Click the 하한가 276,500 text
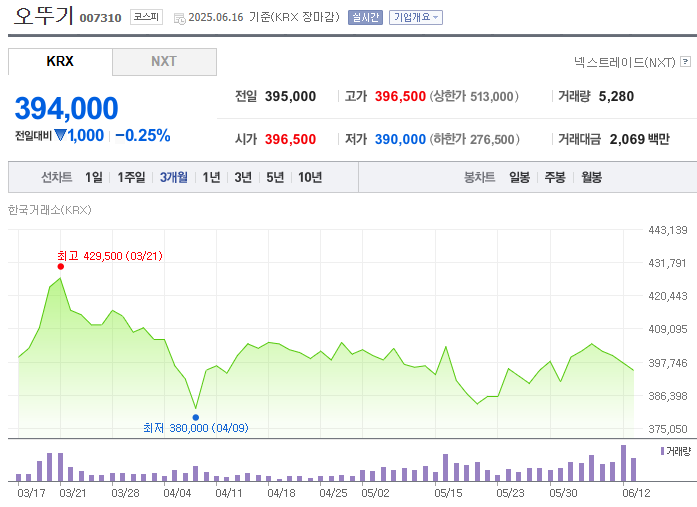Image resolution: width=697 pixels, height=507 pixels. point(474,140)
